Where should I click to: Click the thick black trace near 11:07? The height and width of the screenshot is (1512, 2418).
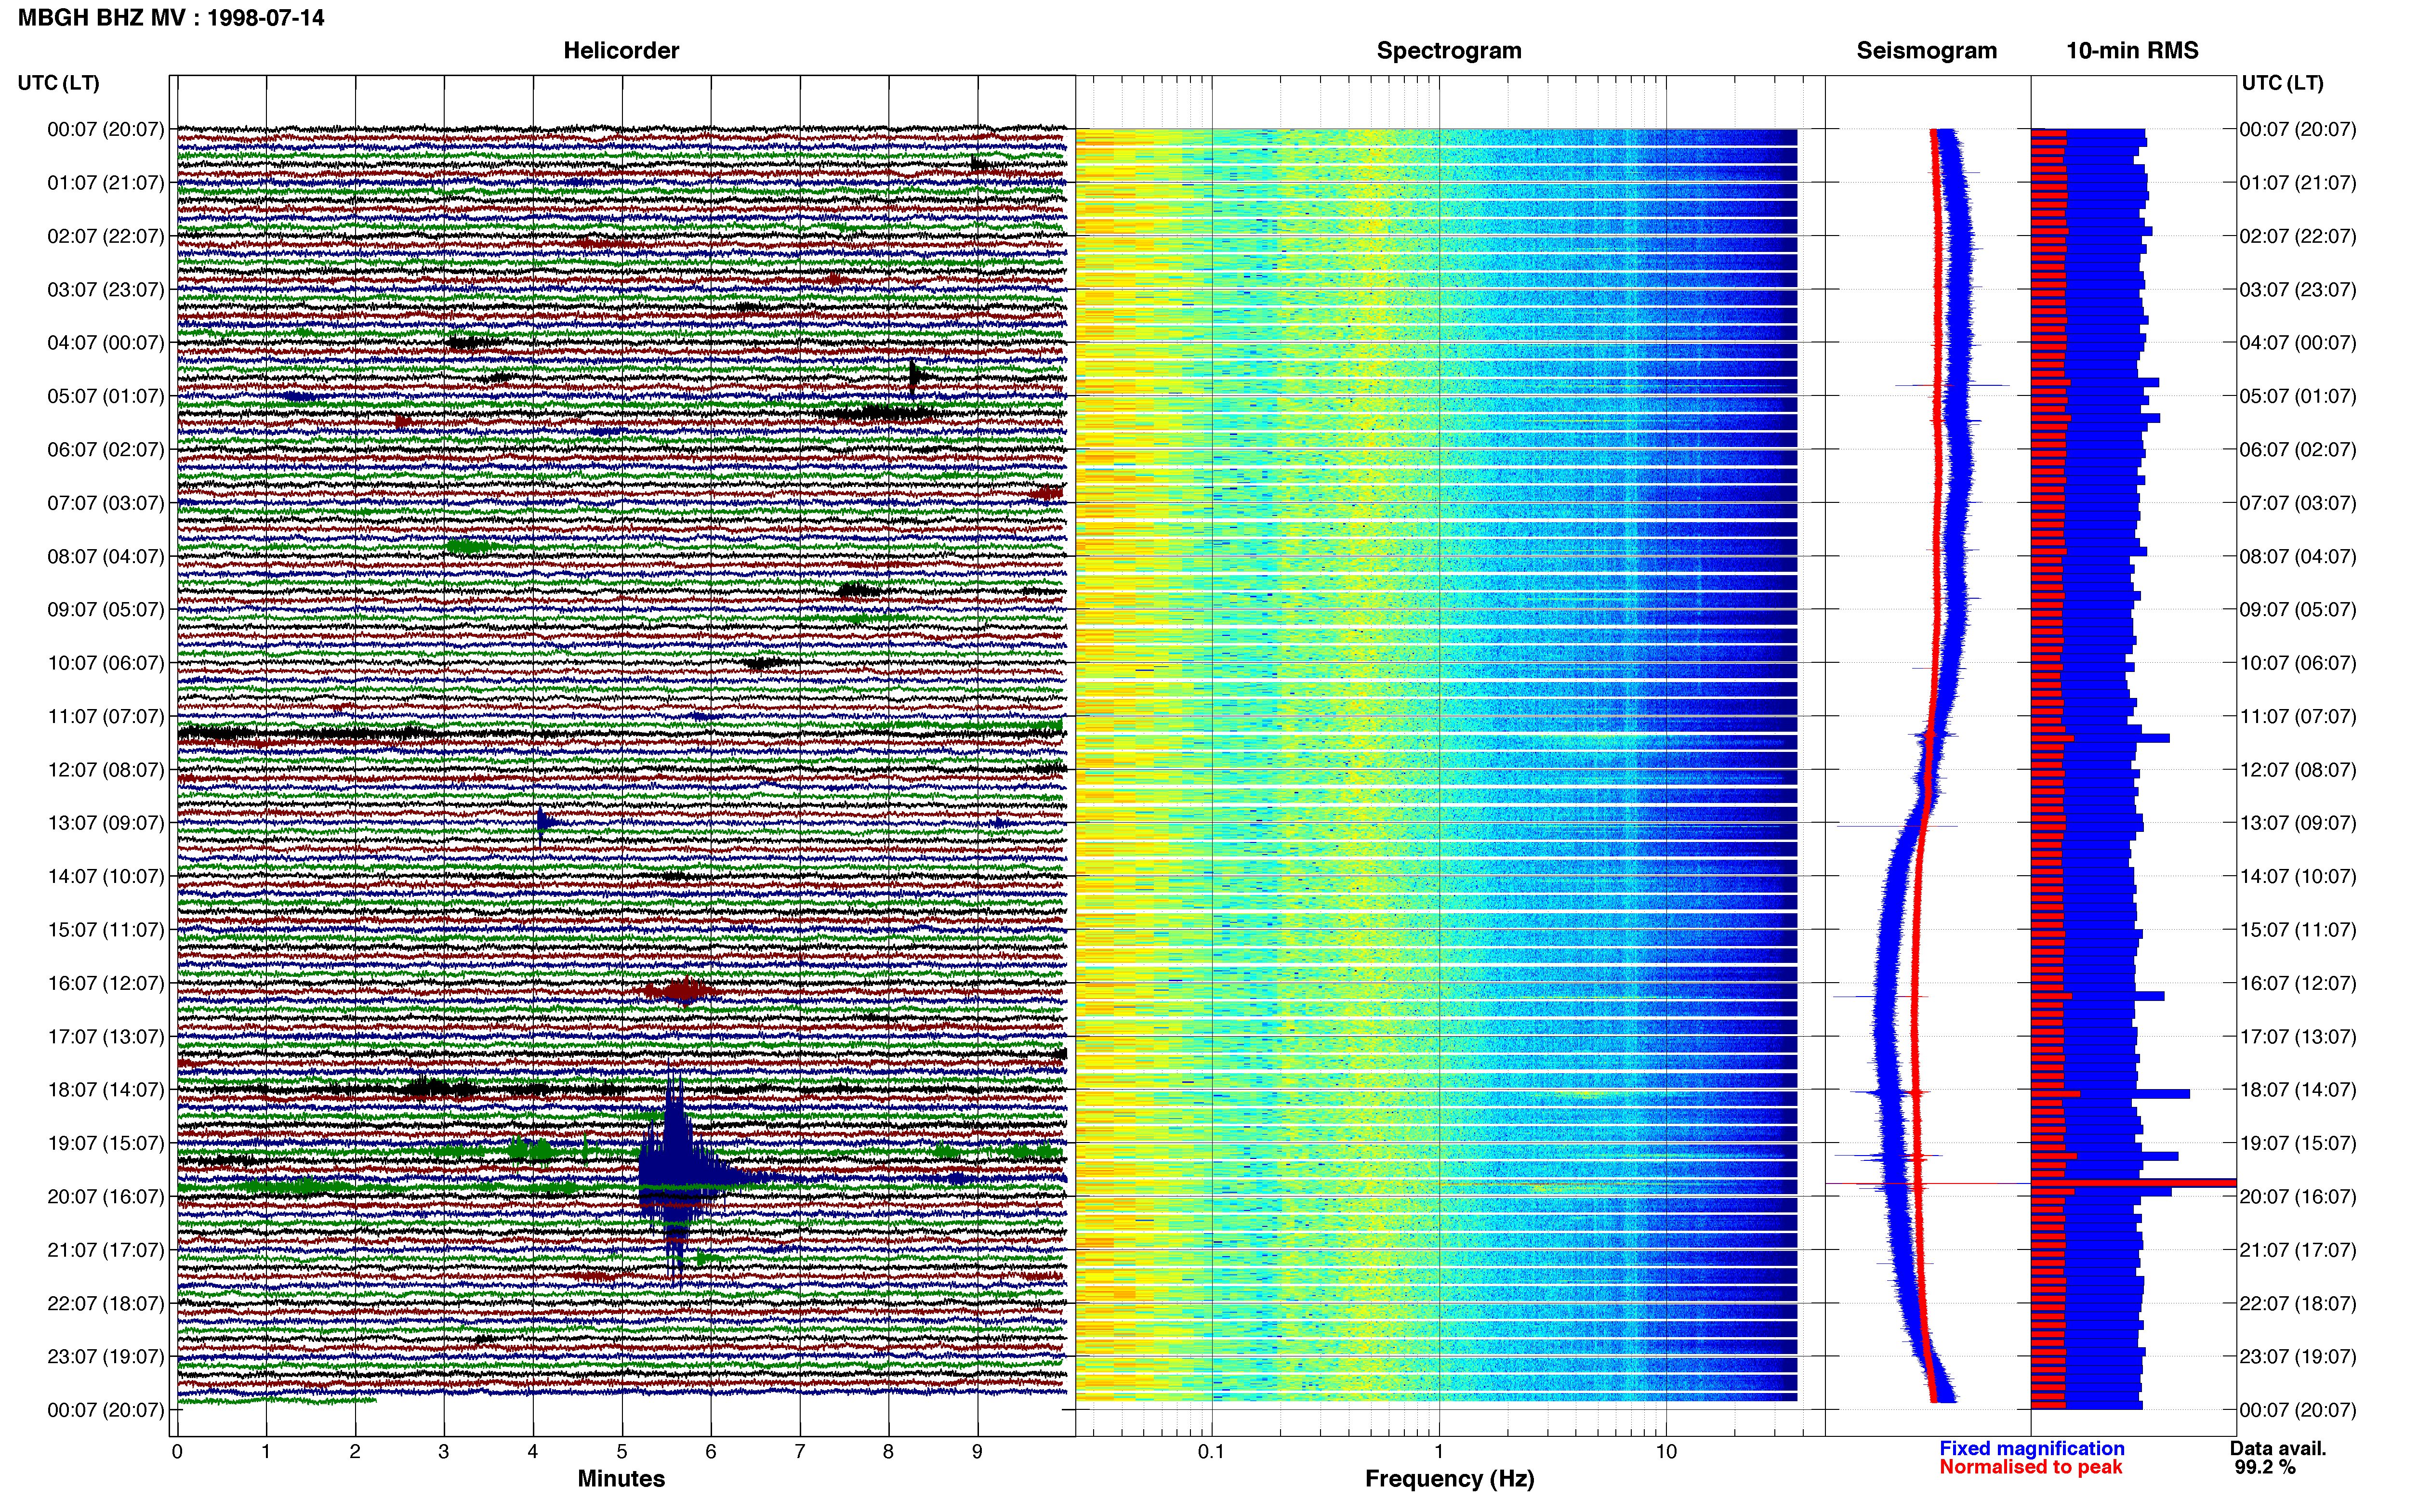coord(621,733)
